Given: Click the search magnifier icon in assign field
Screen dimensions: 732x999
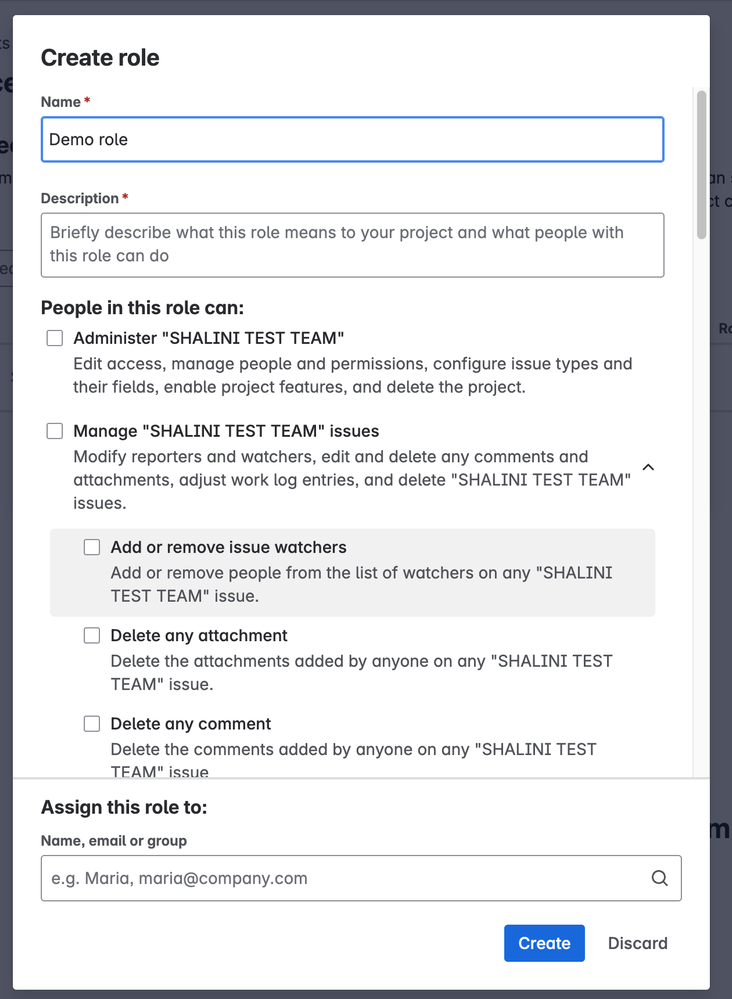Looking at the screenshot, I should click(659, 878).
